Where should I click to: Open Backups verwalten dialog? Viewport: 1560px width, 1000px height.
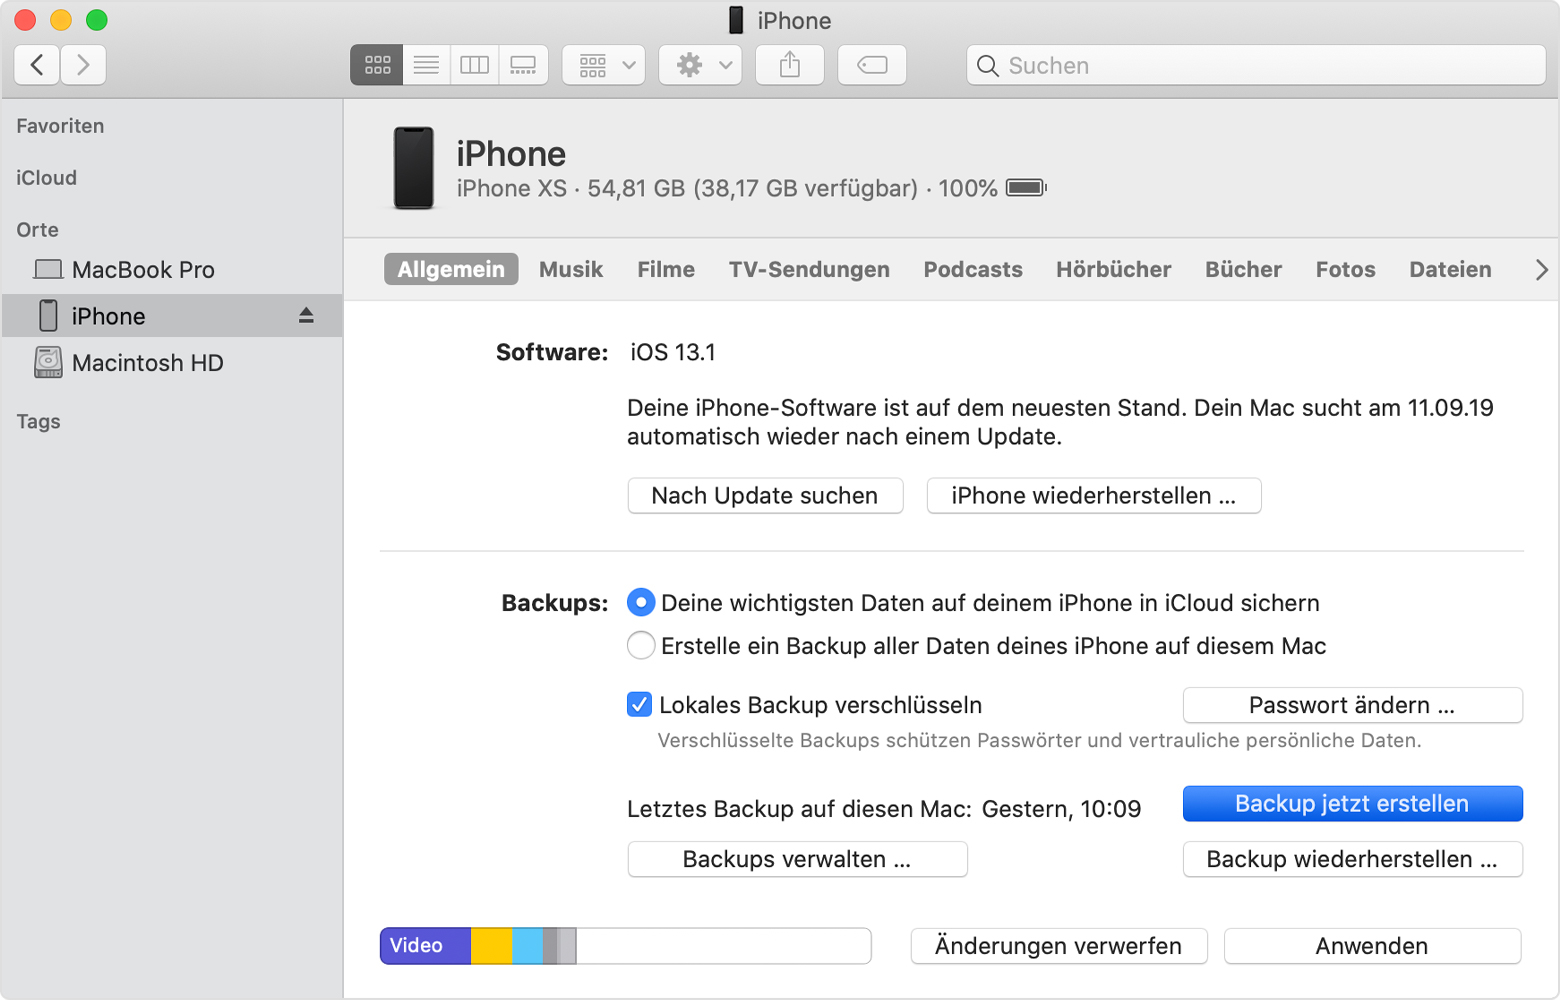797,859
